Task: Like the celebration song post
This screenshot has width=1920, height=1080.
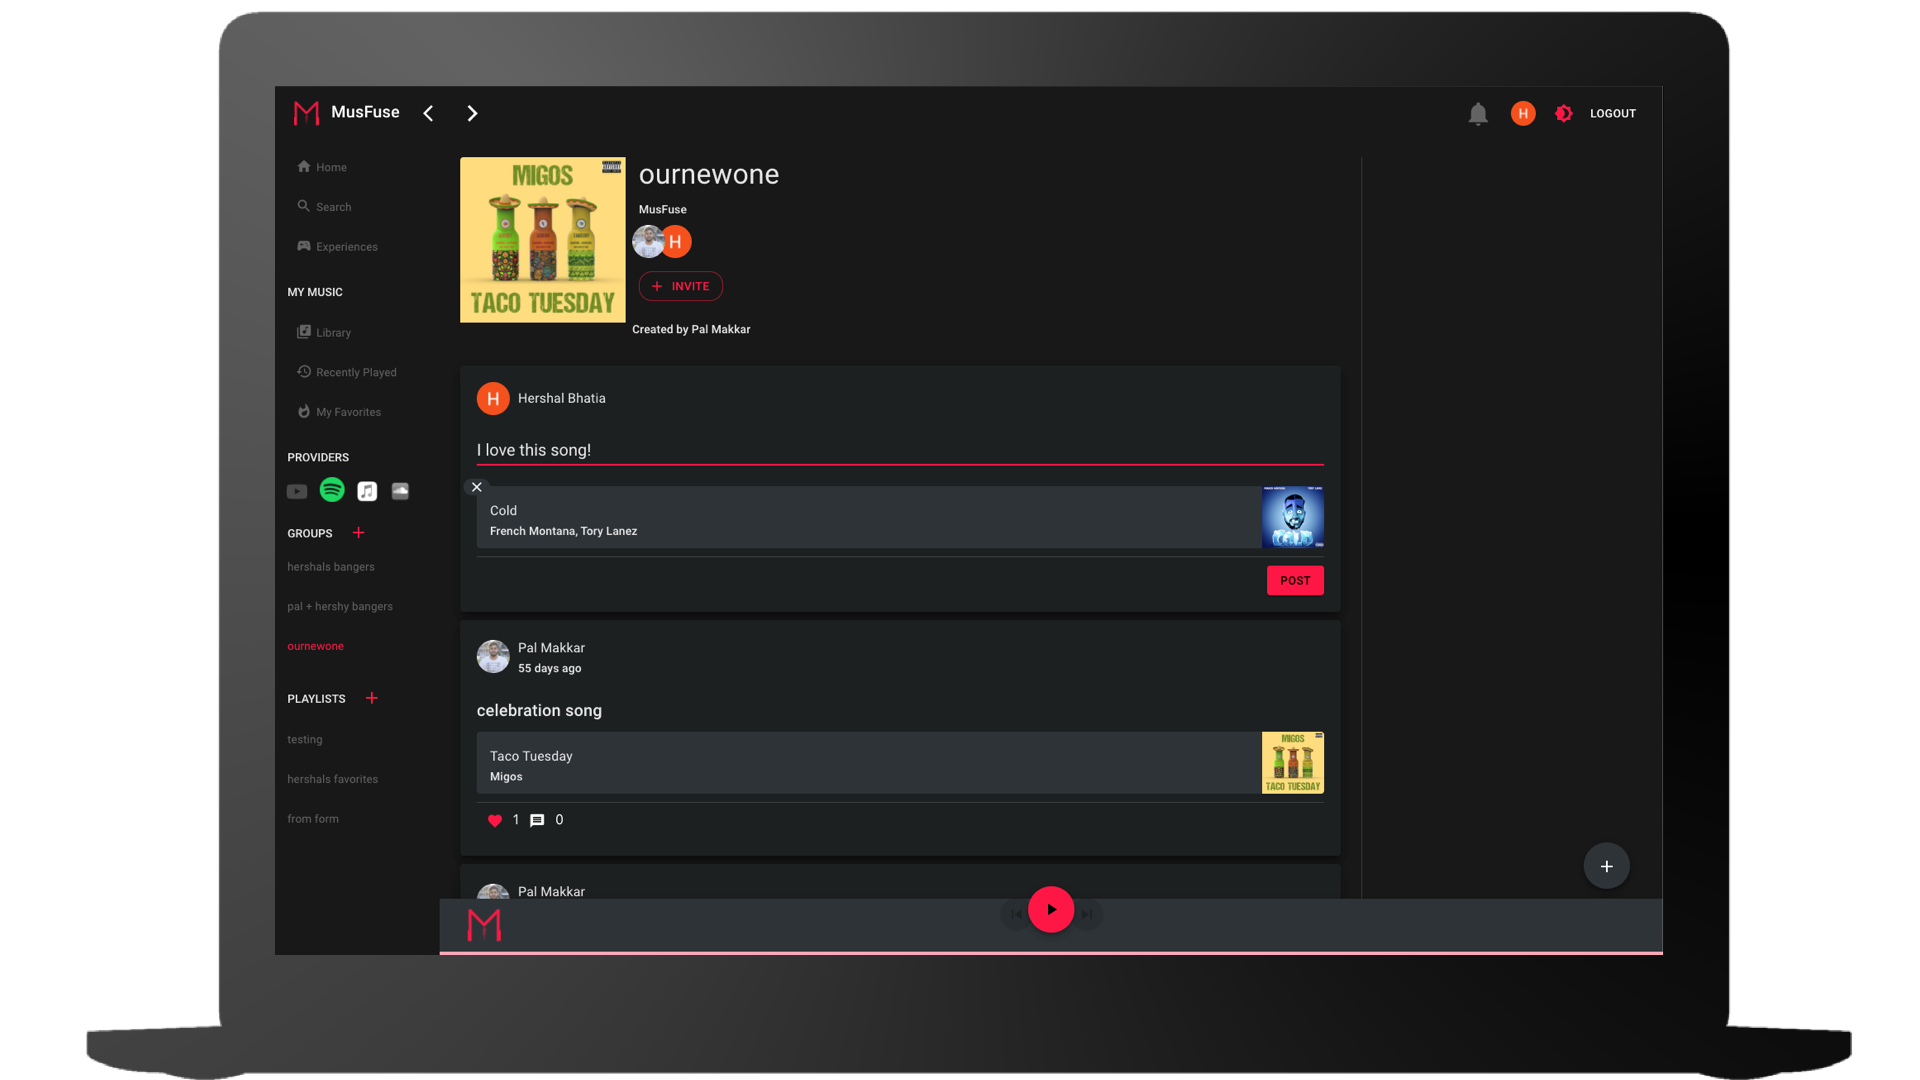Action: click(x=495, y=820)
